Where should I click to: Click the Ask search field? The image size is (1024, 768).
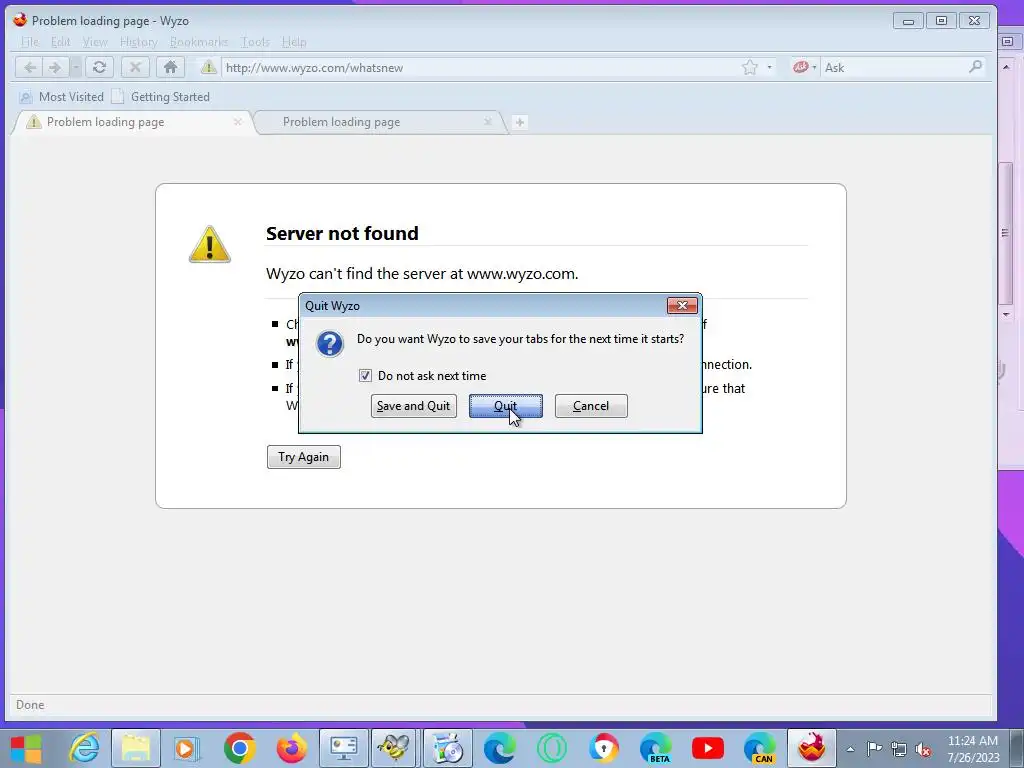click(893, 67)
